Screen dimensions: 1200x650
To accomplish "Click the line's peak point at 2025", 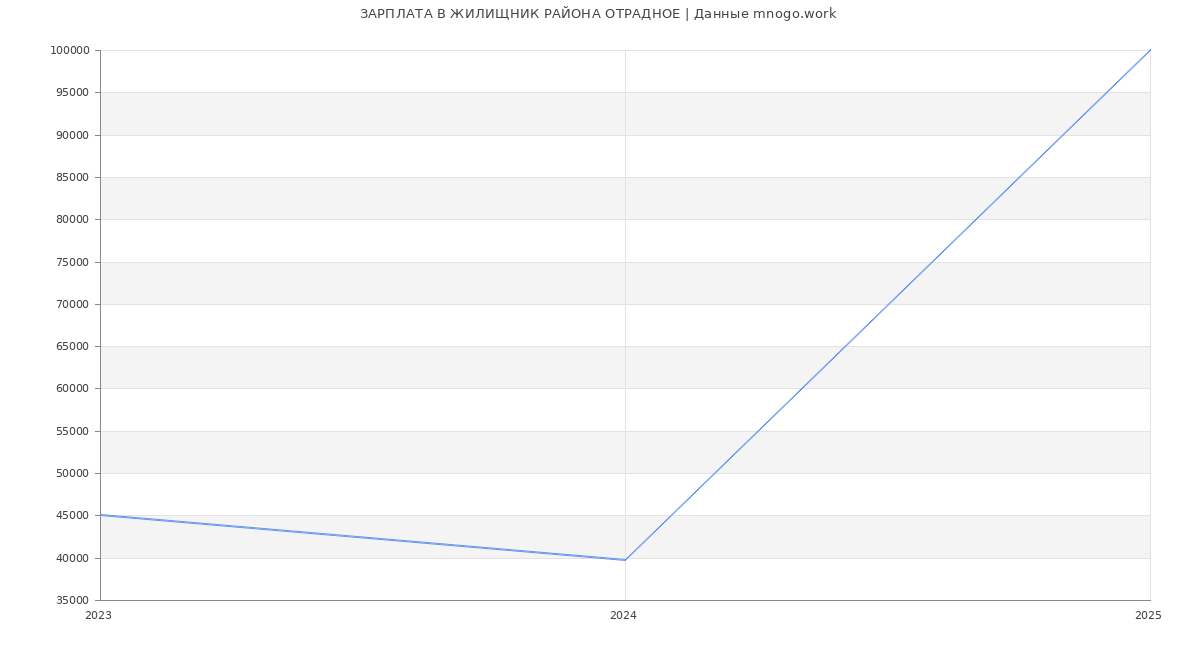I will (x=1150, y=50).
